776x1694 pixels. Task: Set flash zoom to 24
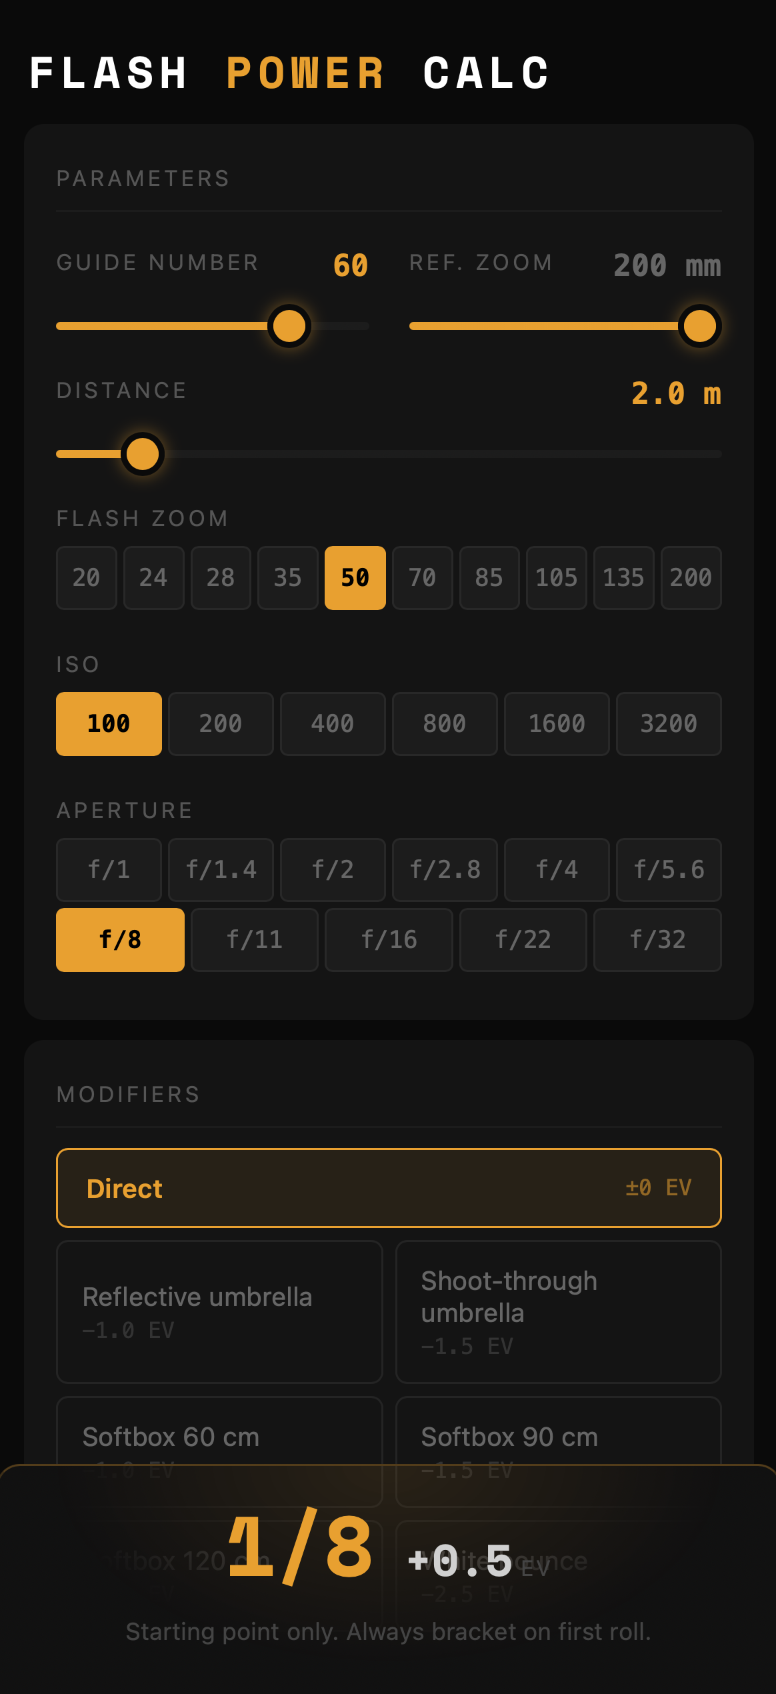(x=153, y=578)
